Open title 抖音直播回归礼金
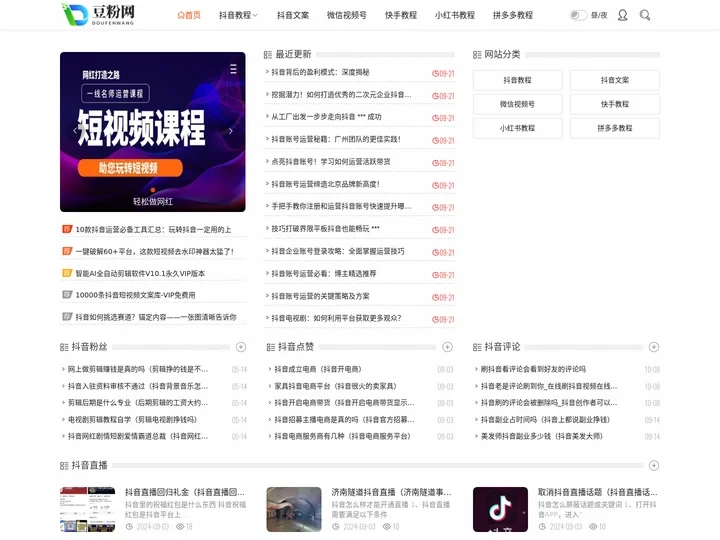Image resolution: width=720 pixels, height=540 pixels. pos(185,492)
